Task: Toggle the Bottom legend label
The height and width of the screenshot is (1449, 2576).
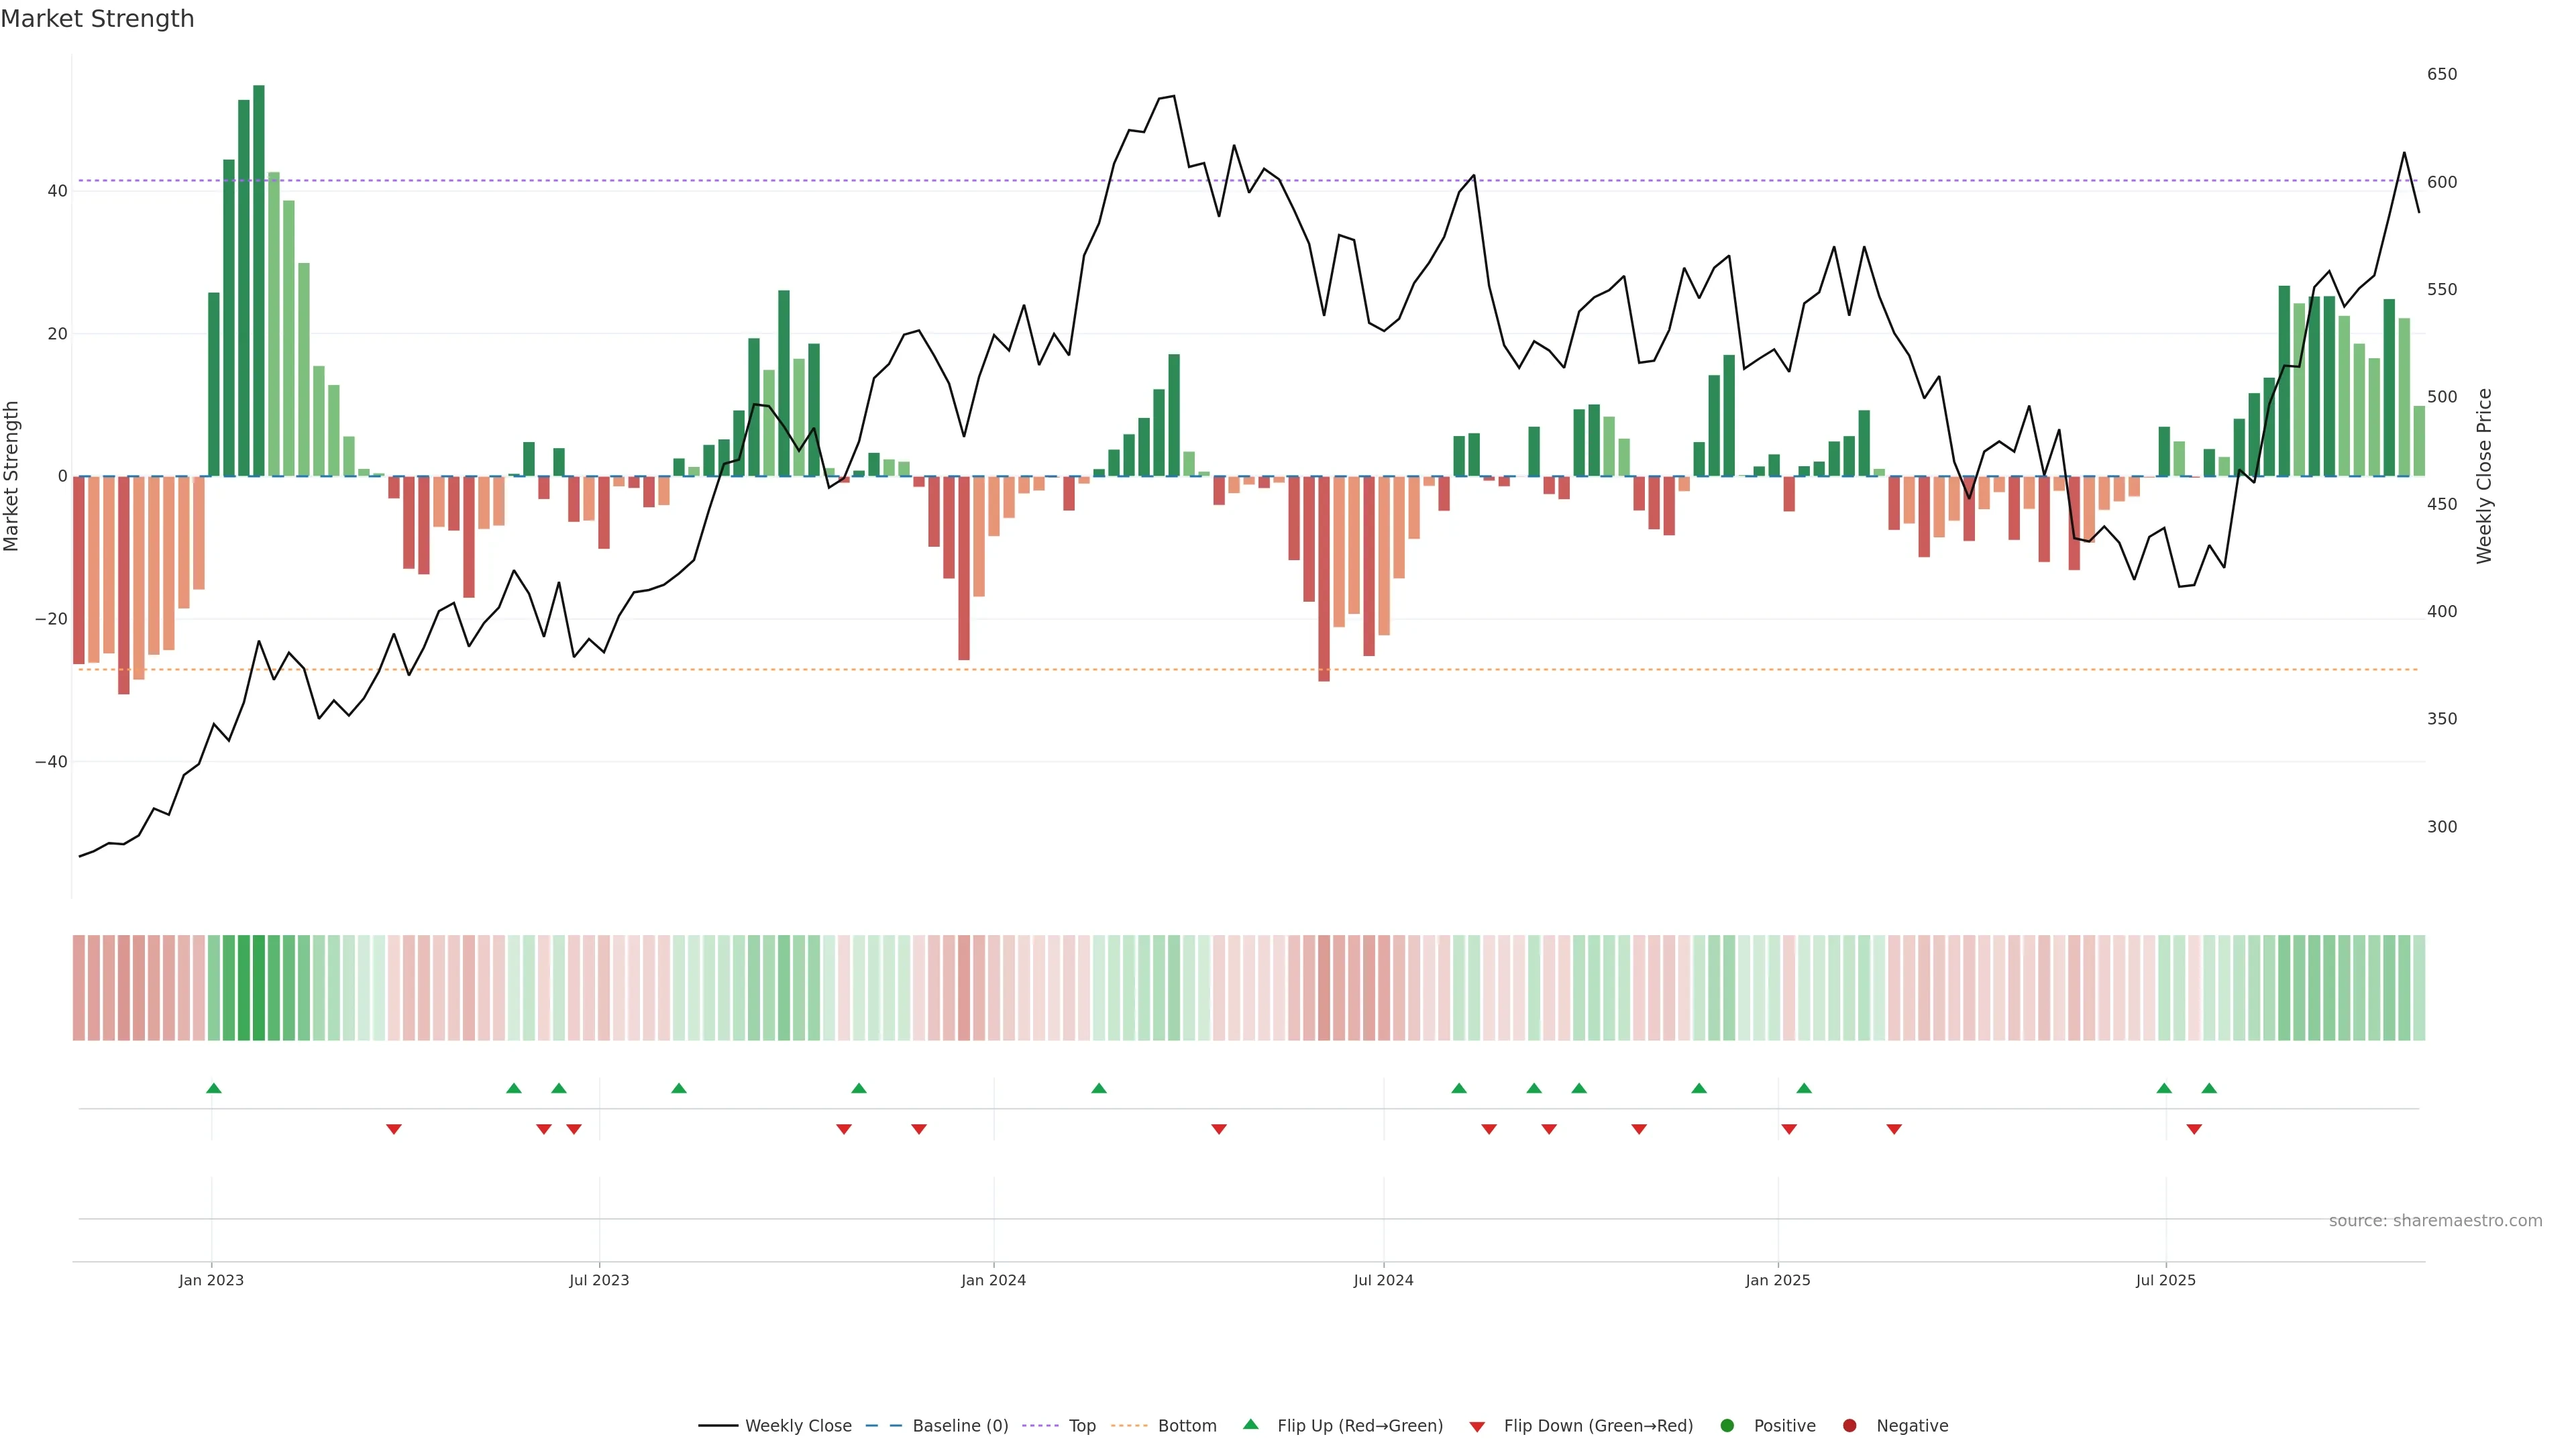Action: pyautogui.click(x=1187, y=1426)
